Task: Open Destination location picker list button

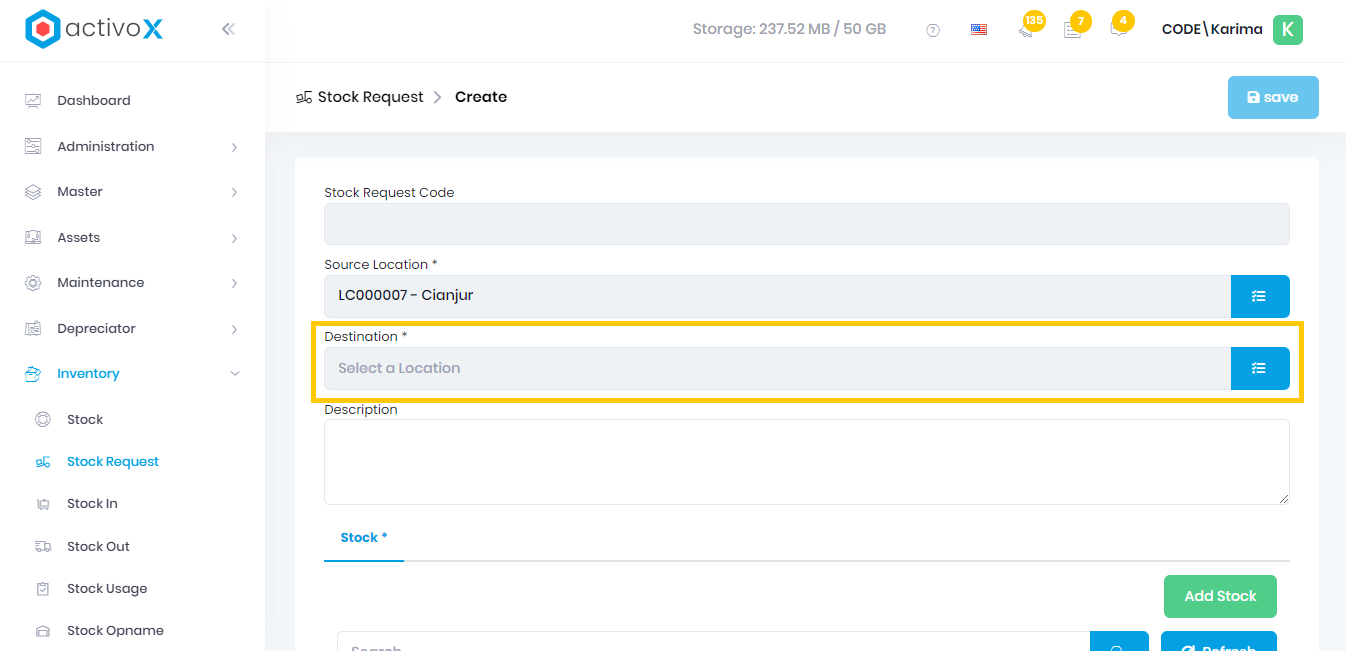Action: click(1259, 369)
